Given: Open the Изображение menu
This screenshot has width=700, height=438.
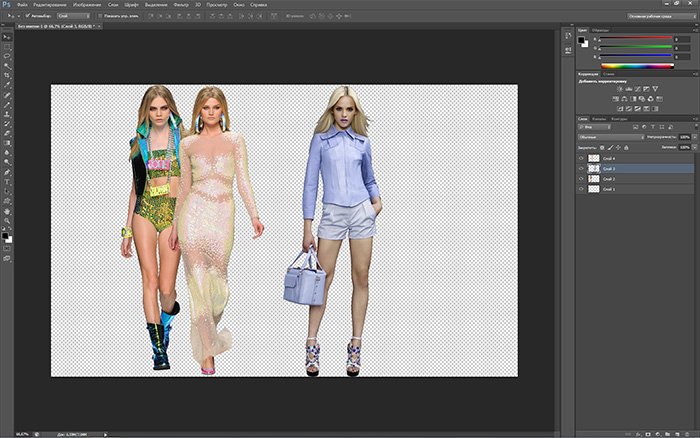Looking at the screenshot, I should (x=87, y=6).
